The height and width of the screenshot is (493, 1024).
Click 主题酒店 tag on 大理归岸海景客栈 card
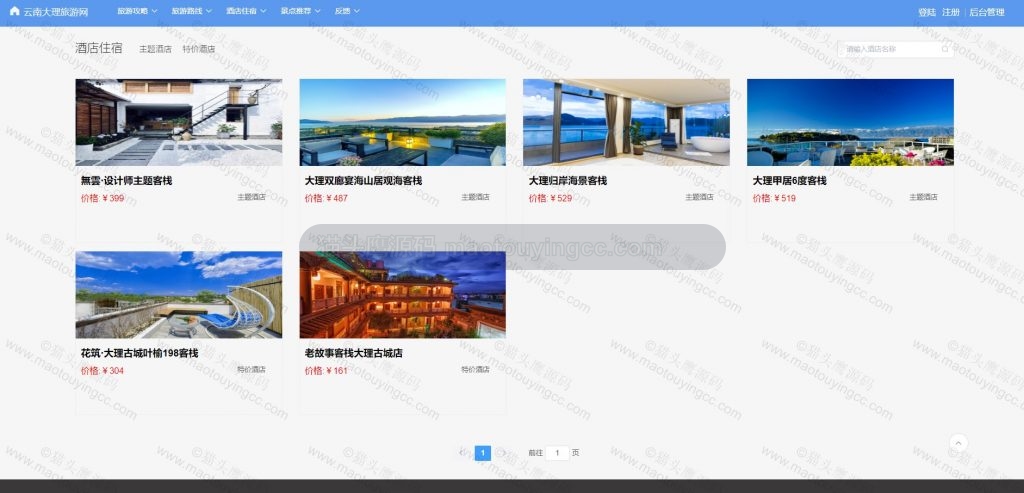pos(699,197)
